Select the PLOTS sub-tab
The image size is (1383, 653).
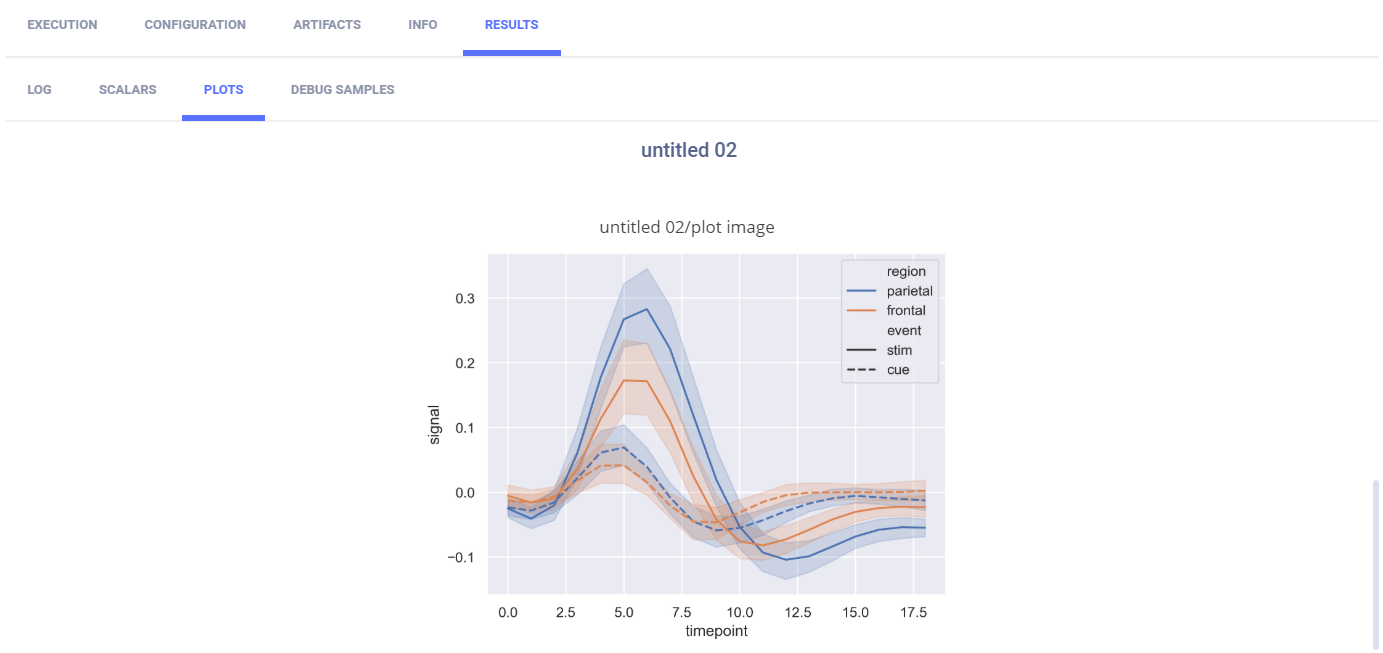[x=223, y=90]
